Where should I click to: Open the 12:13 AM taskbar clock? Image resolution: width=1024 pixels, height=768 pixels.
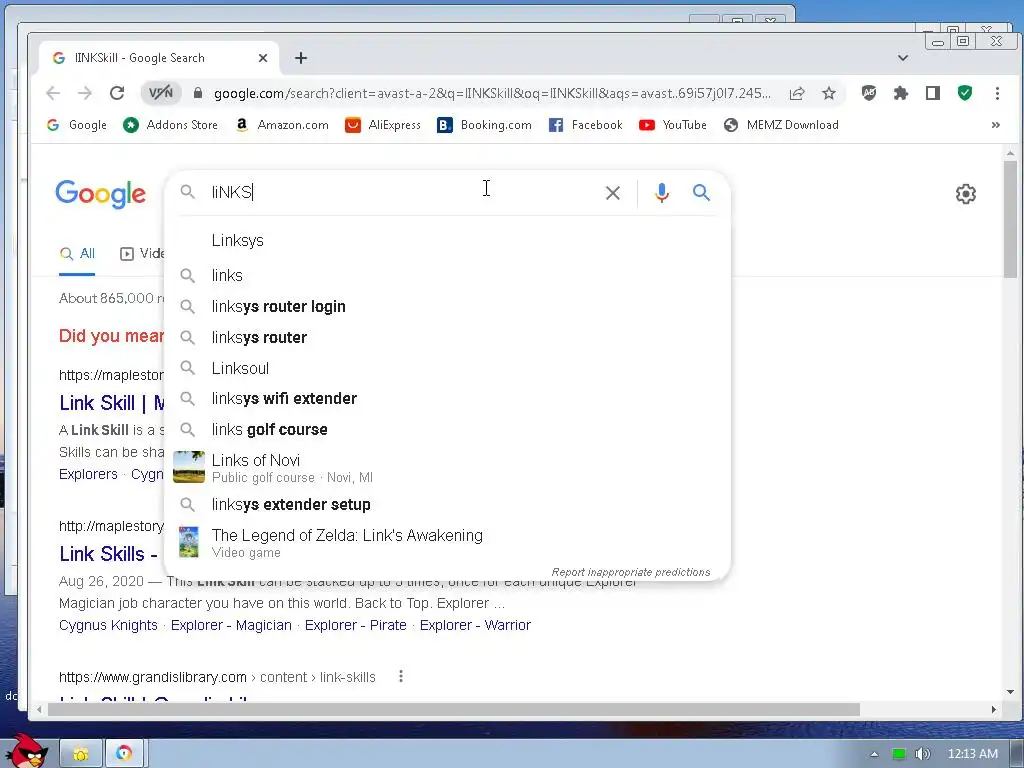click(972, 754)
